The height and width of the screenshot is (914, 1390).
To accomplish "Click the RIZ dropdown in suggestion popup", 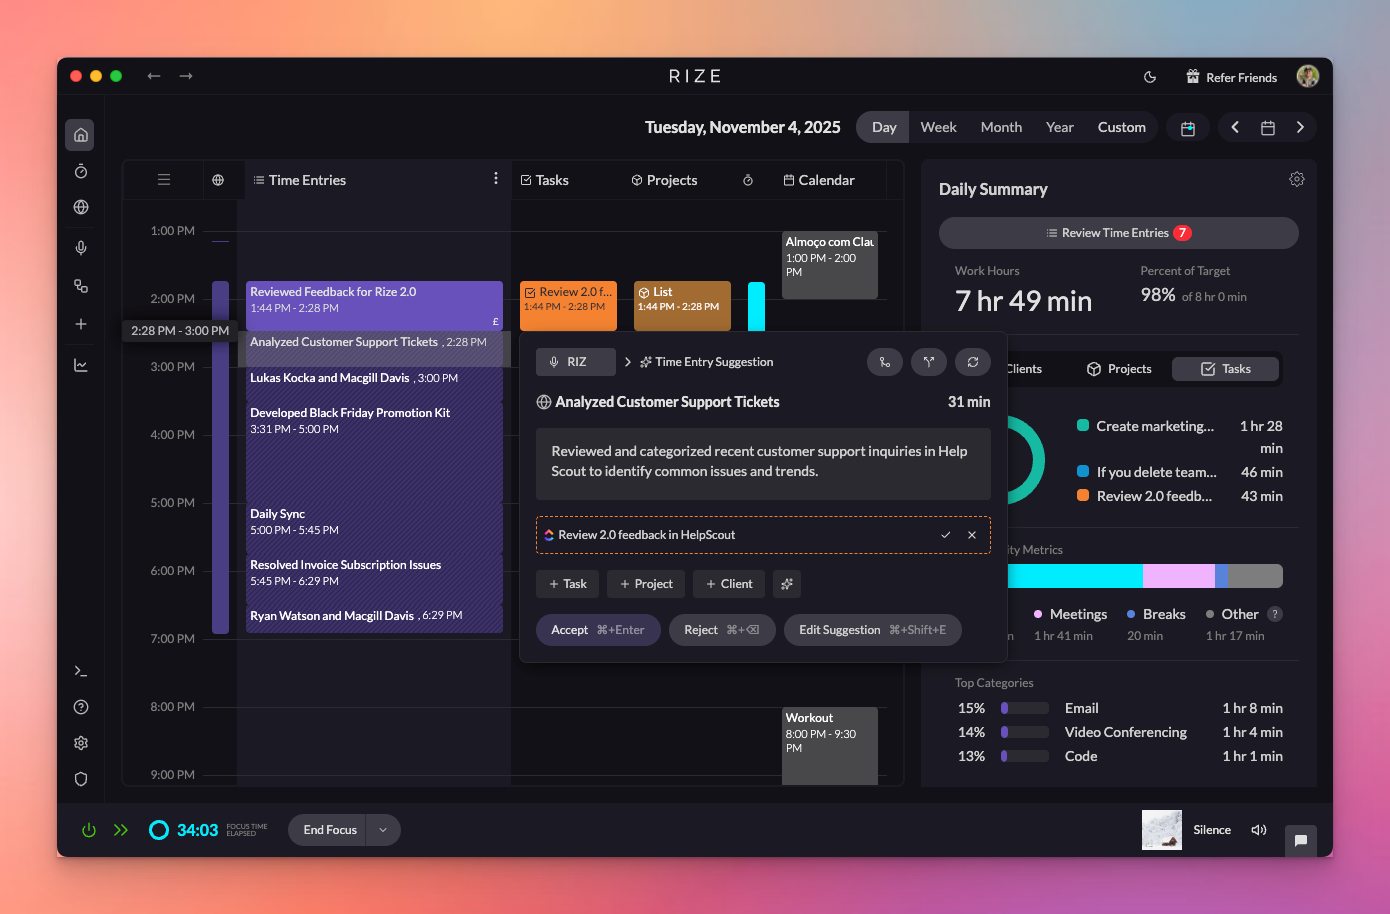I will pos(576,362).
